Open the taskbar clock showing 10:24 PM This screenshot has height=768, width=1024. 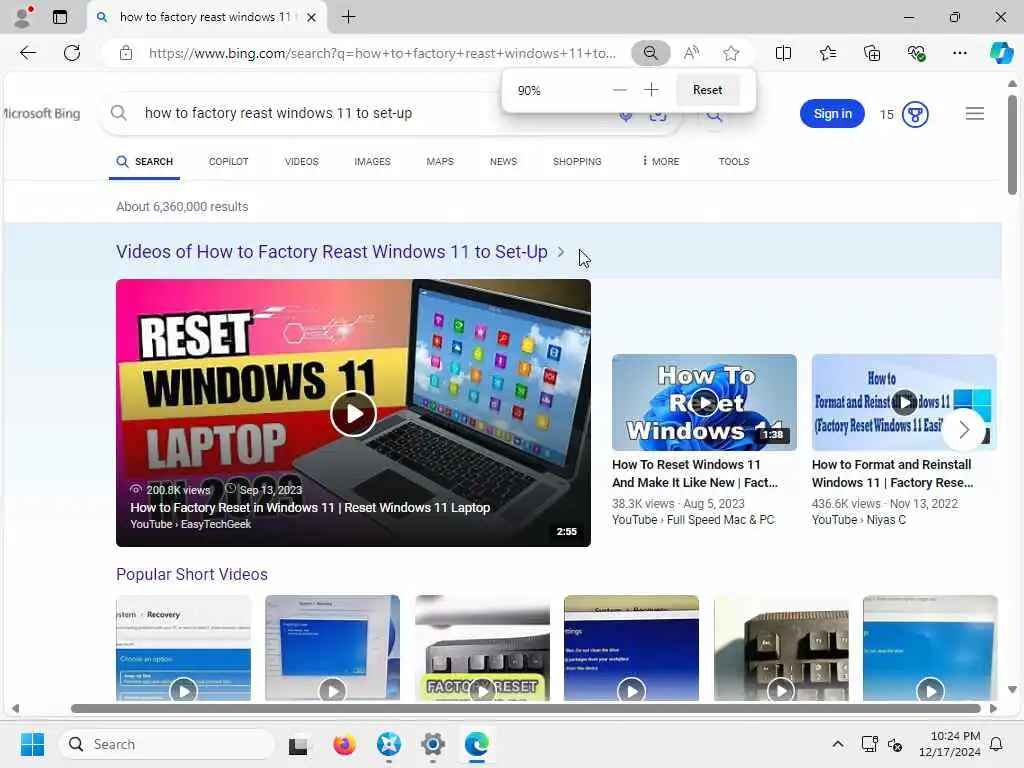click(950, 744)
